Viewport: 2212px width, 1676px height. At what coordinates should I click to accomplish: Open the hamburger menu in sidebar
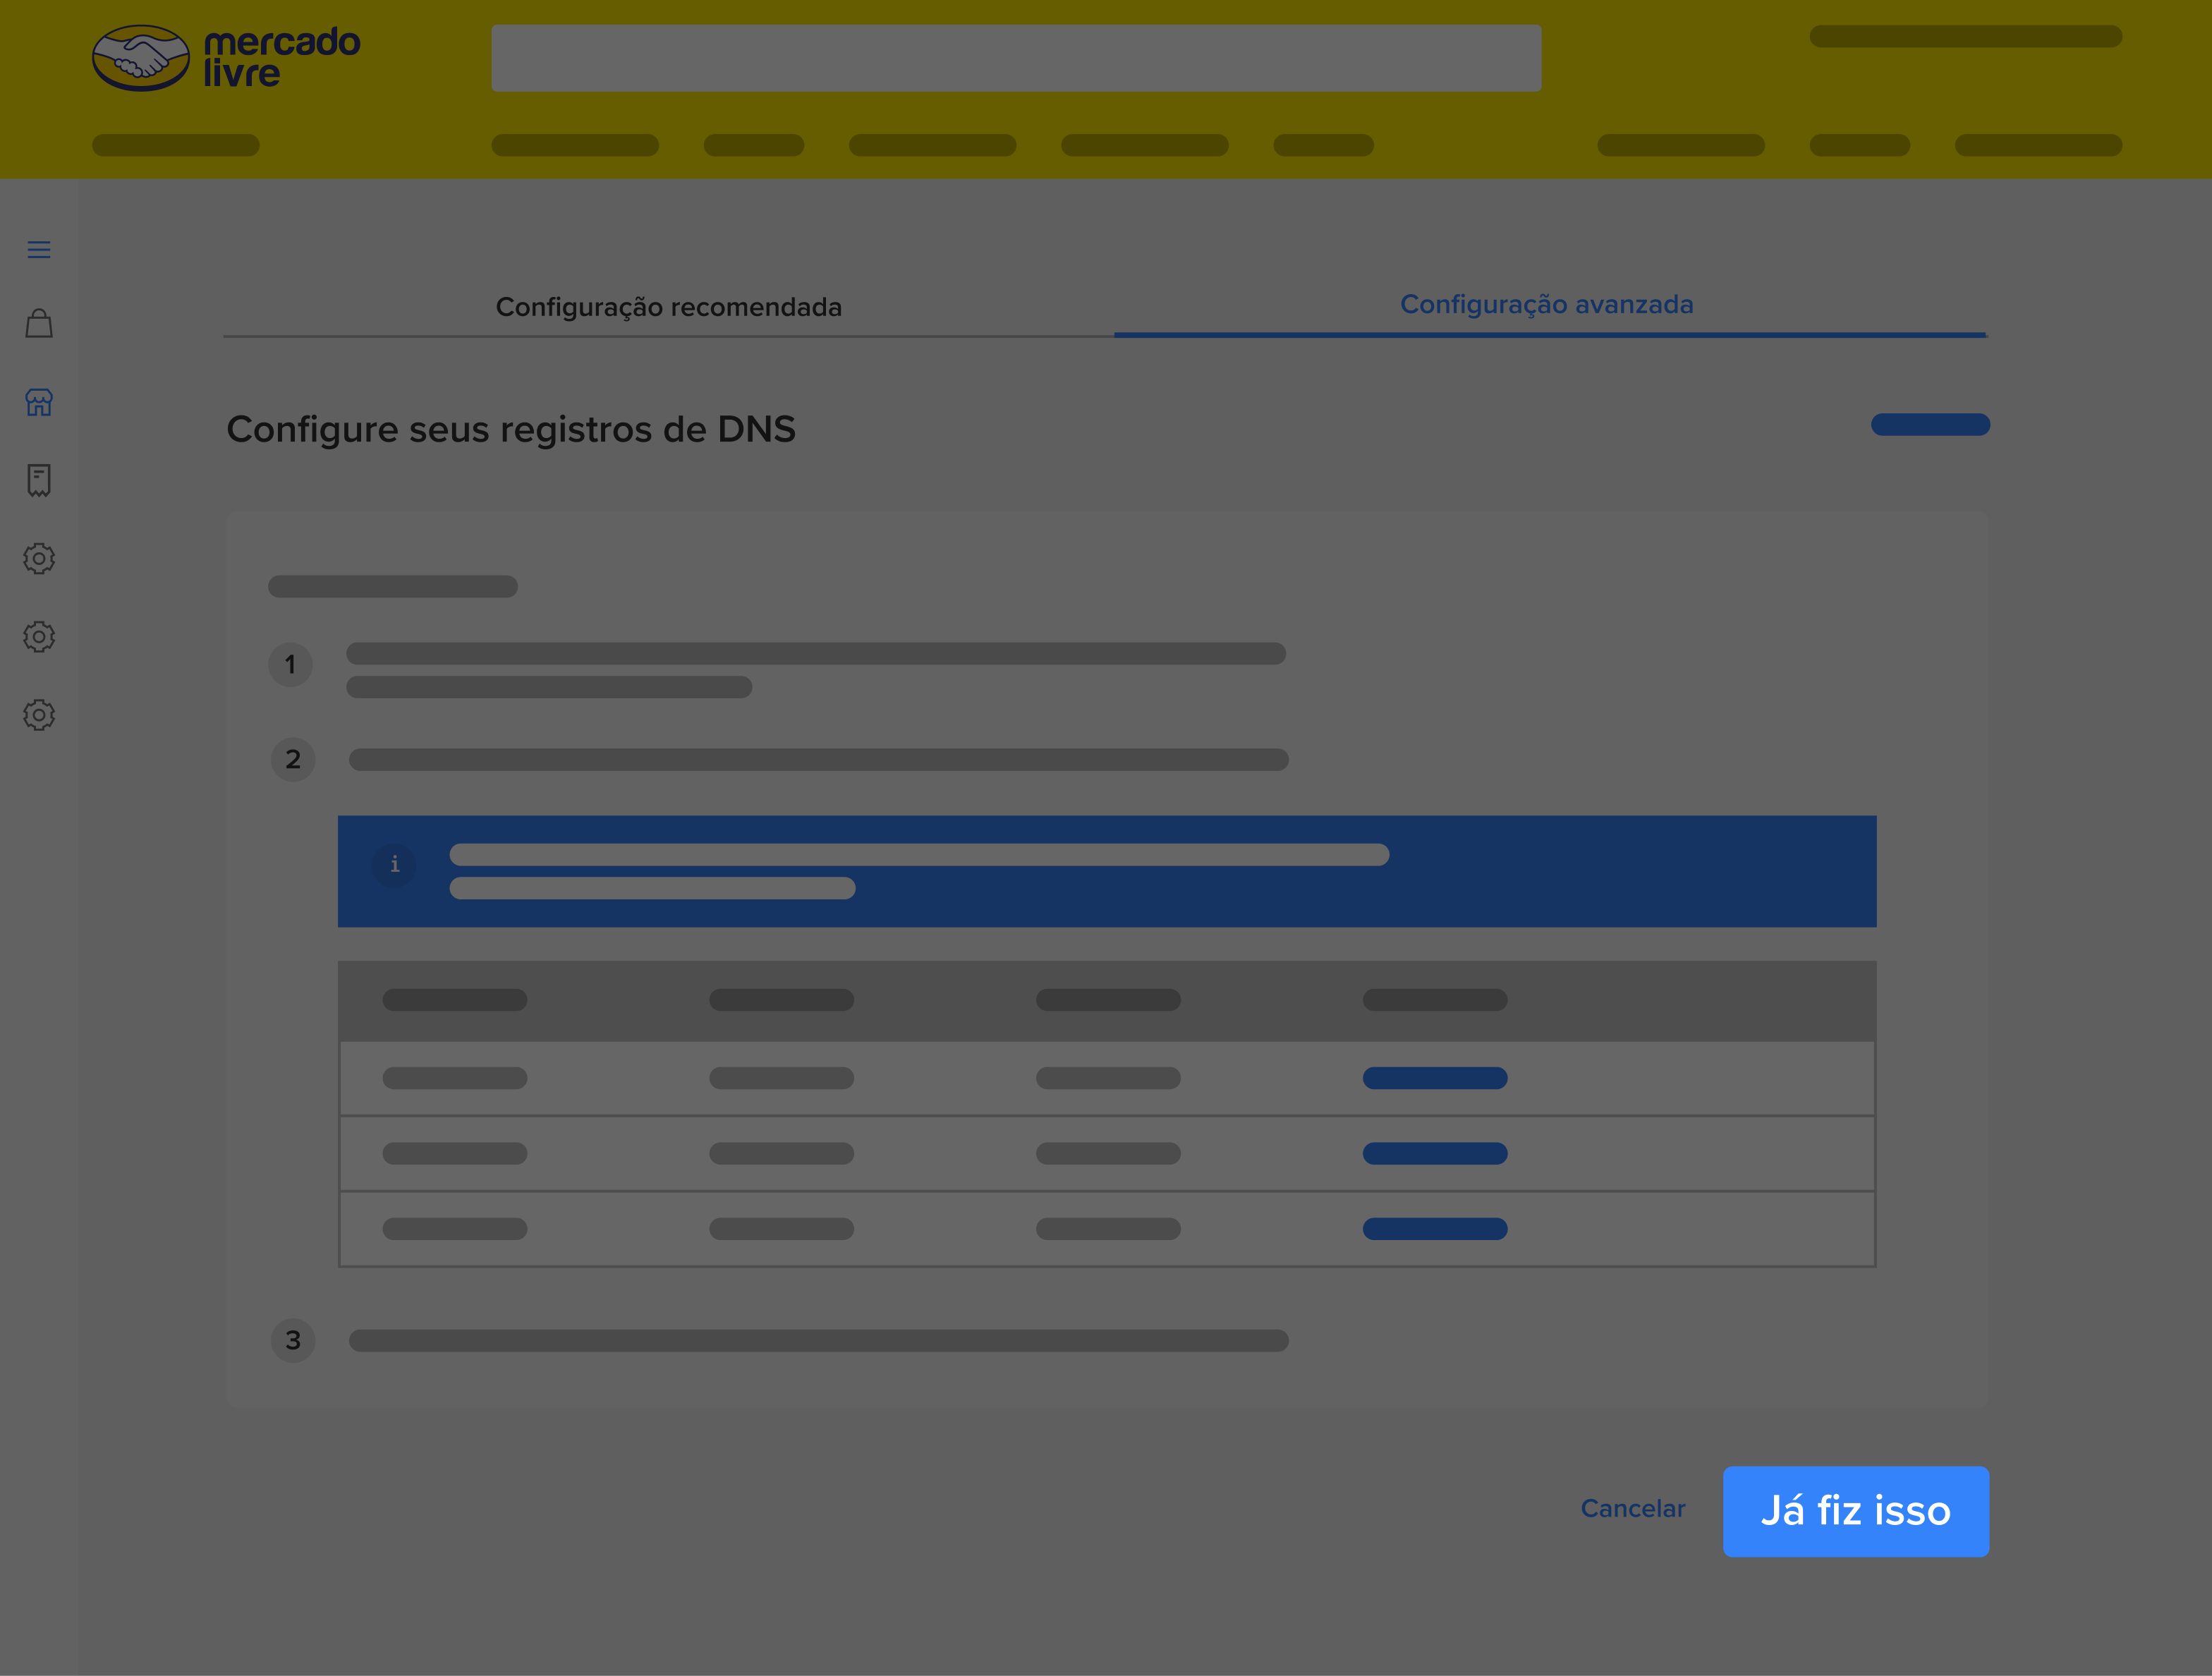click(39, 250)
